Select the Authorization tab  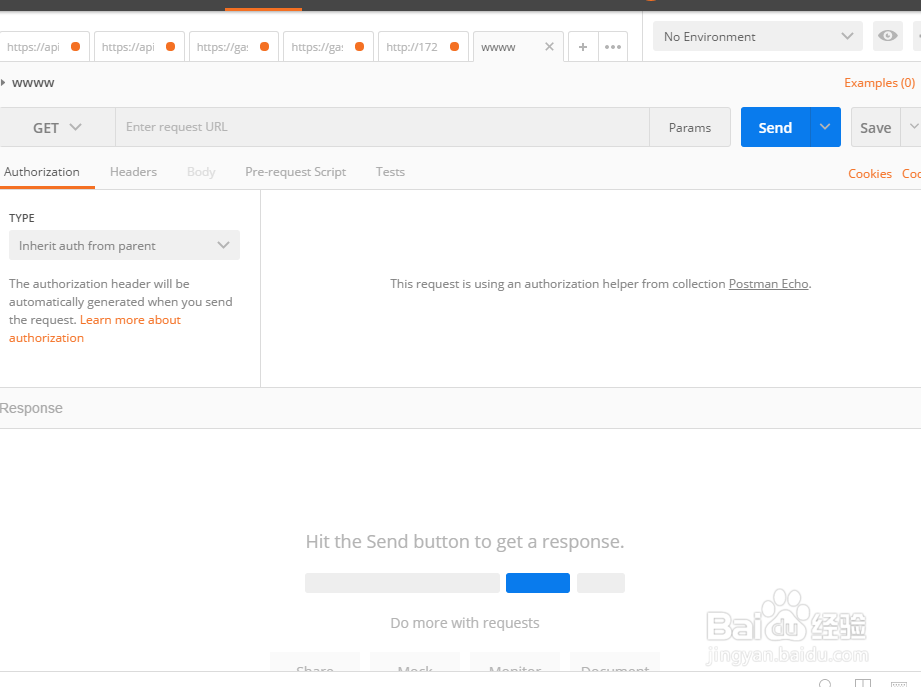coord(42,172)
